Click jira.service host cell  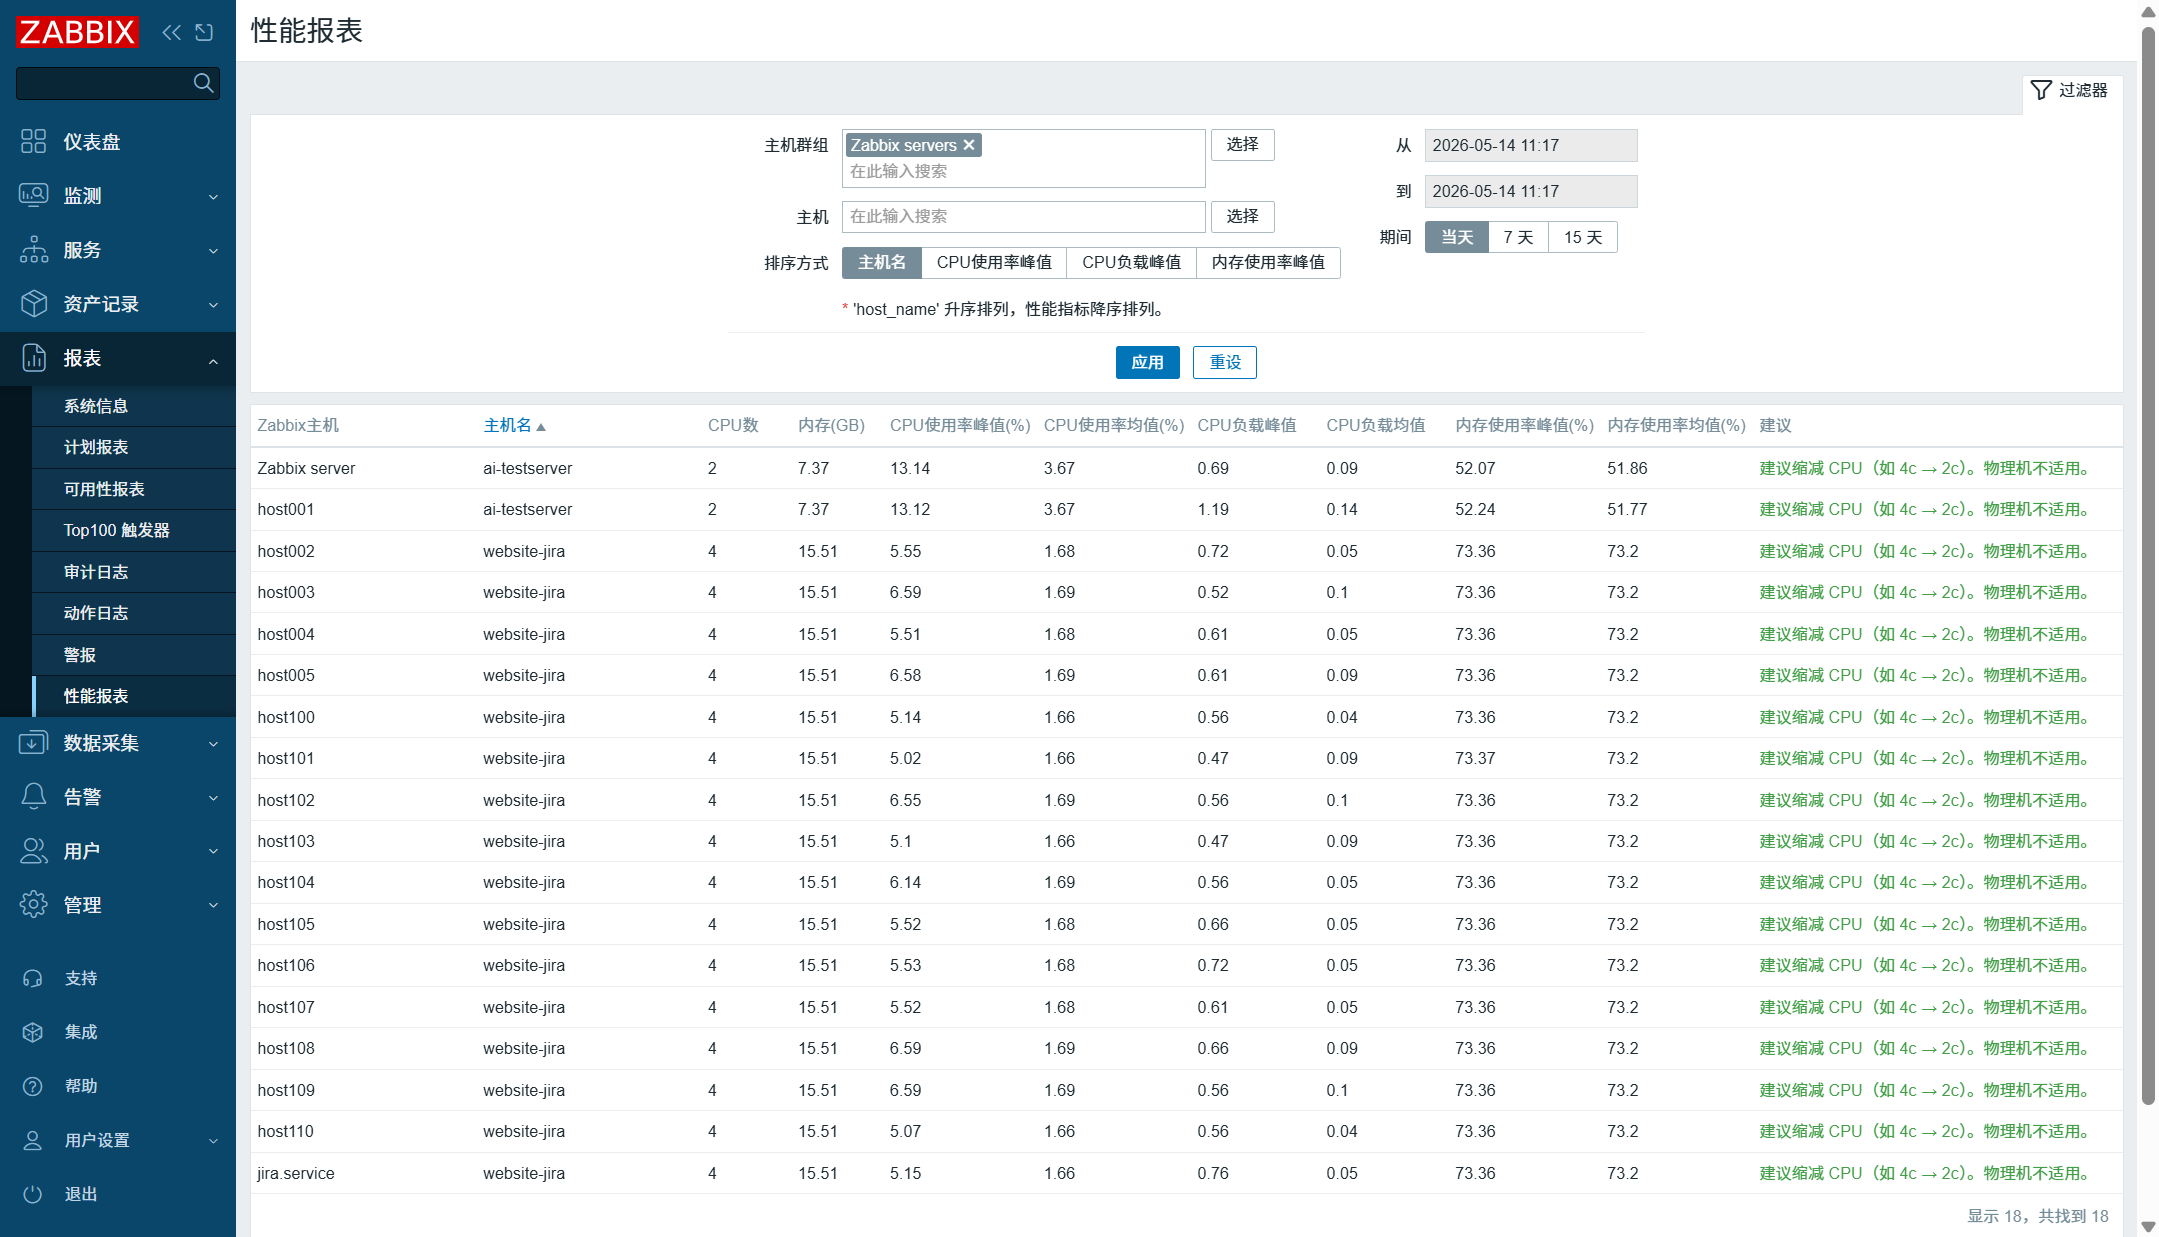[x=296, y=1173]
